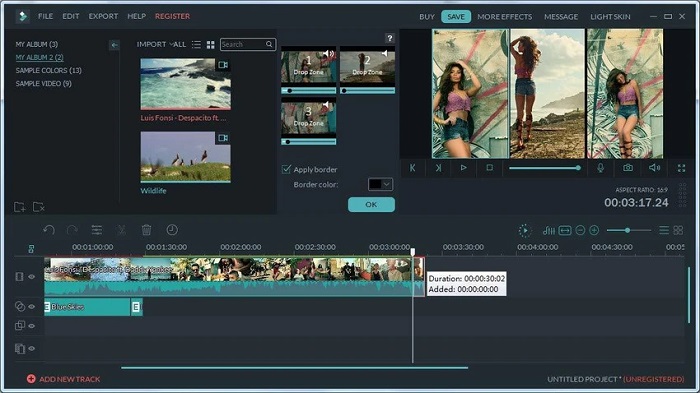Open the clock duration icon in toolbar
This screenshot has height=393, width=700.
(x=172, y=230)
